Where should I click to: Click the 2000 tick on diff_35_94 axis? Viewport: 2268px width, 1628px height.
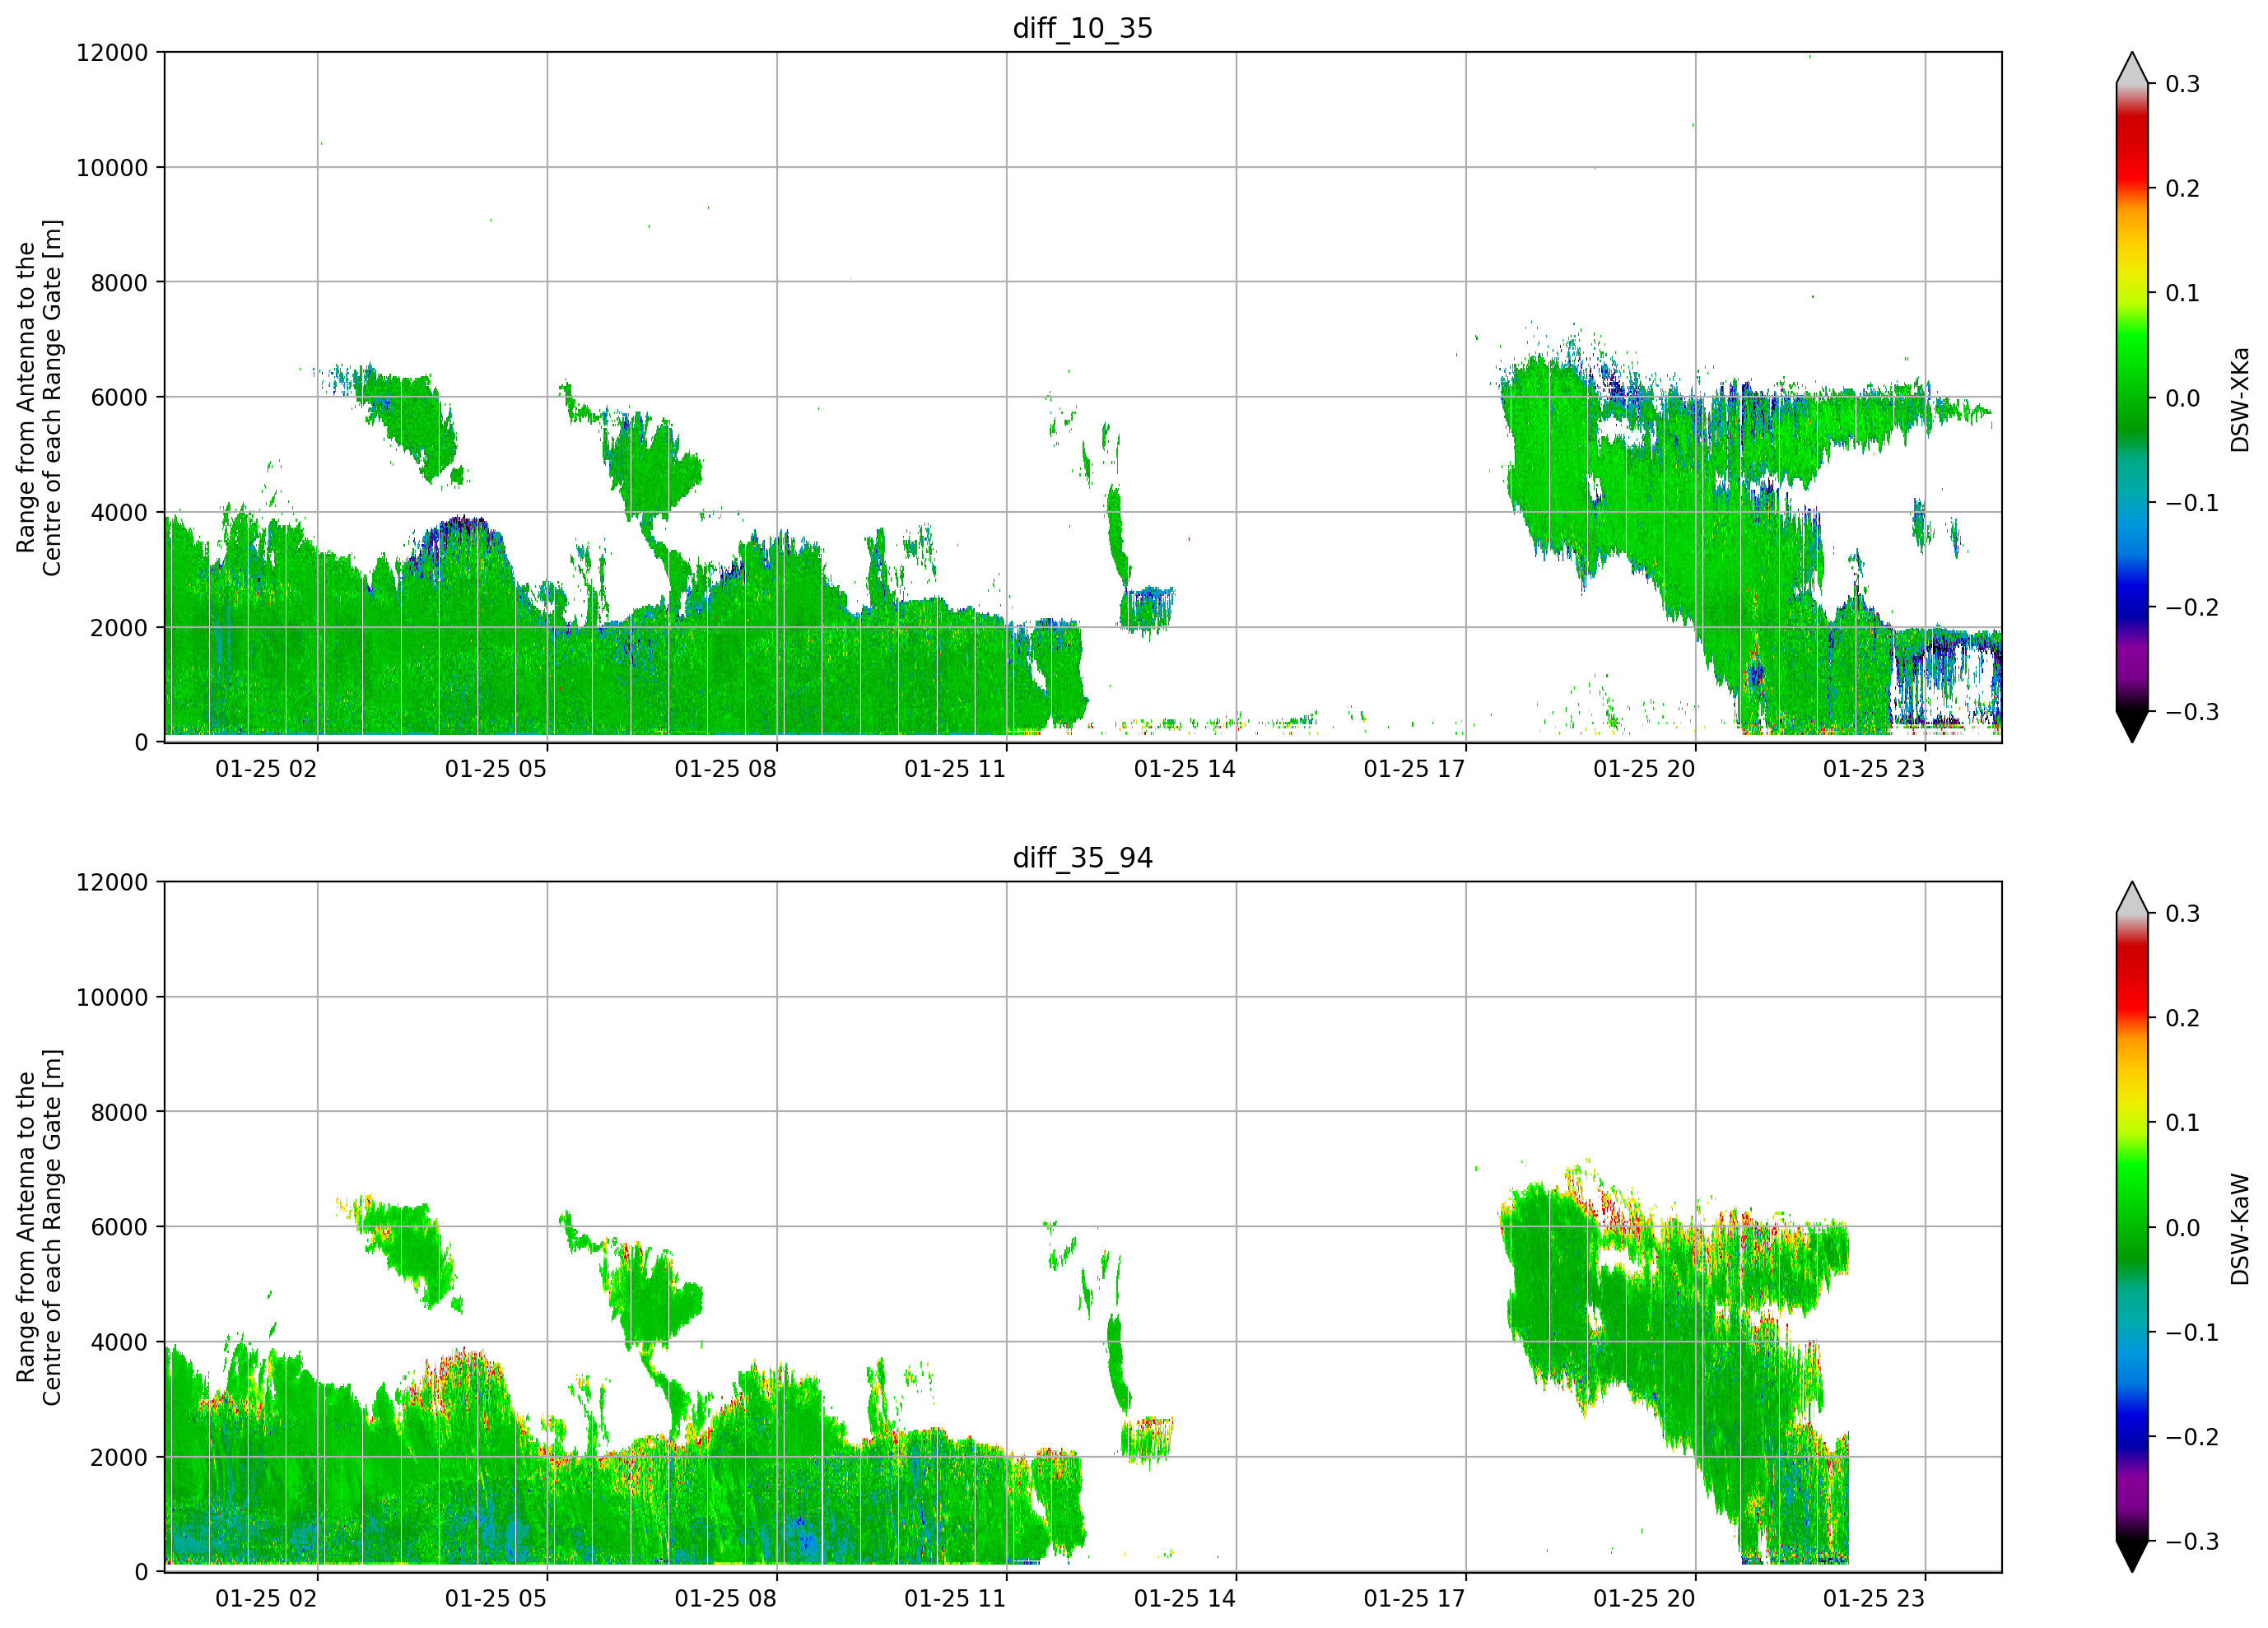pos(119,1457)
